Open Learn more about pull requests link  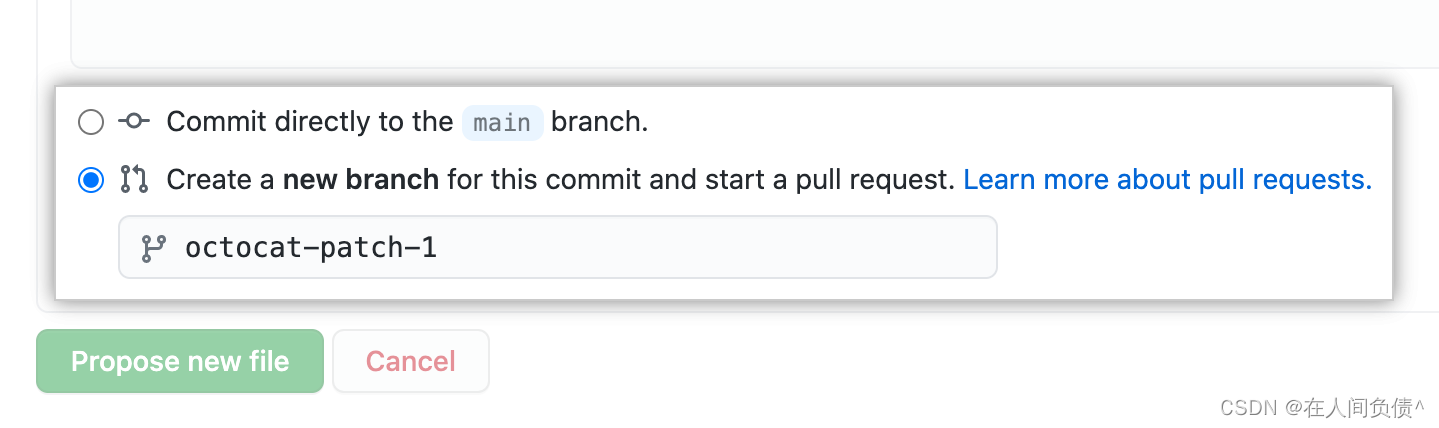(1167, 180)
